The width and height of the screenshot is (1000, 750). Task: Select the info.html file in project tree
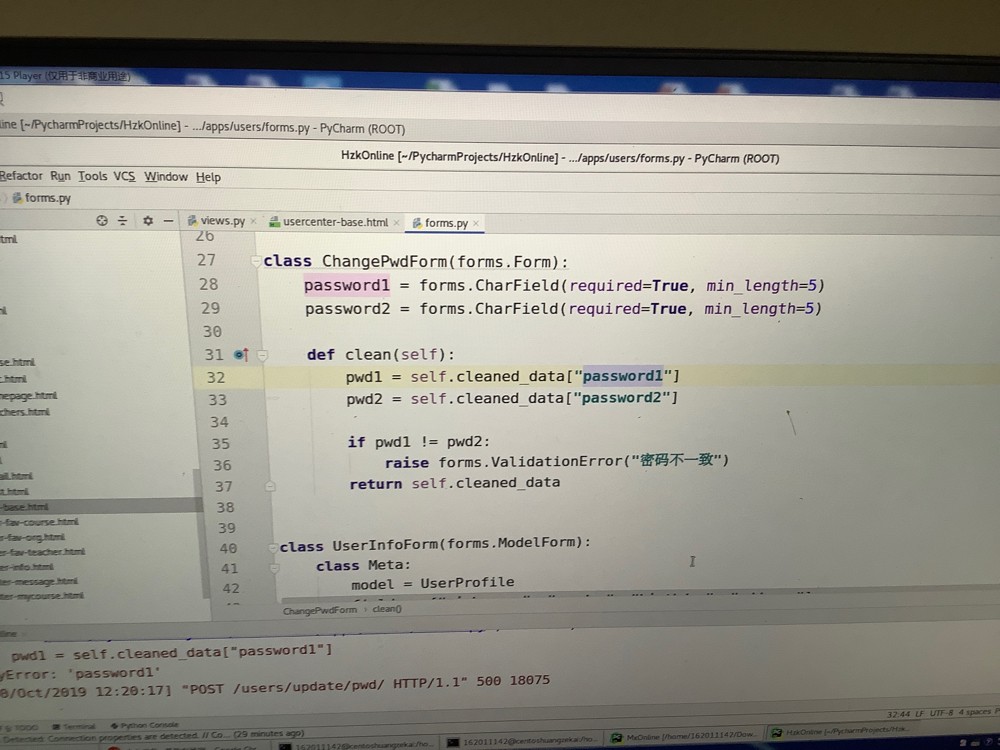(x=27, y=567)
